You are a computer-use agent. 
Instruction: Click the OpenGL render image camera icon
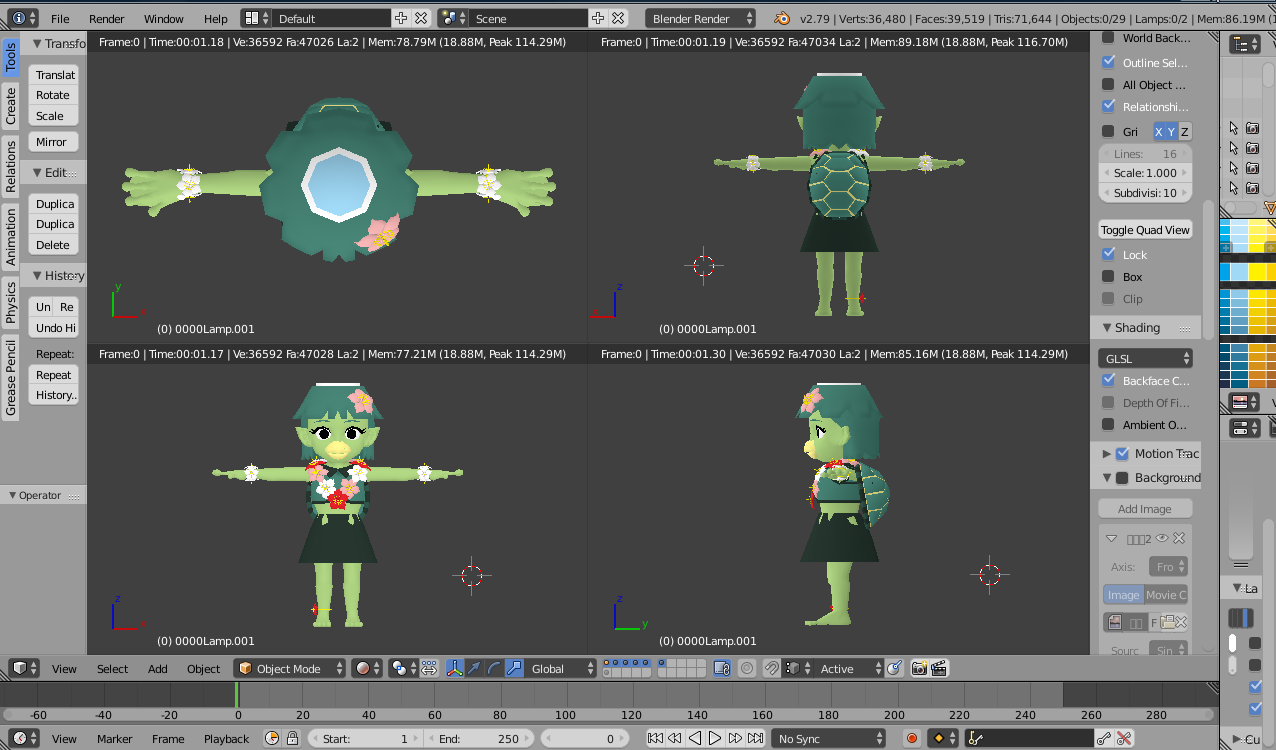tap(919, 668)
